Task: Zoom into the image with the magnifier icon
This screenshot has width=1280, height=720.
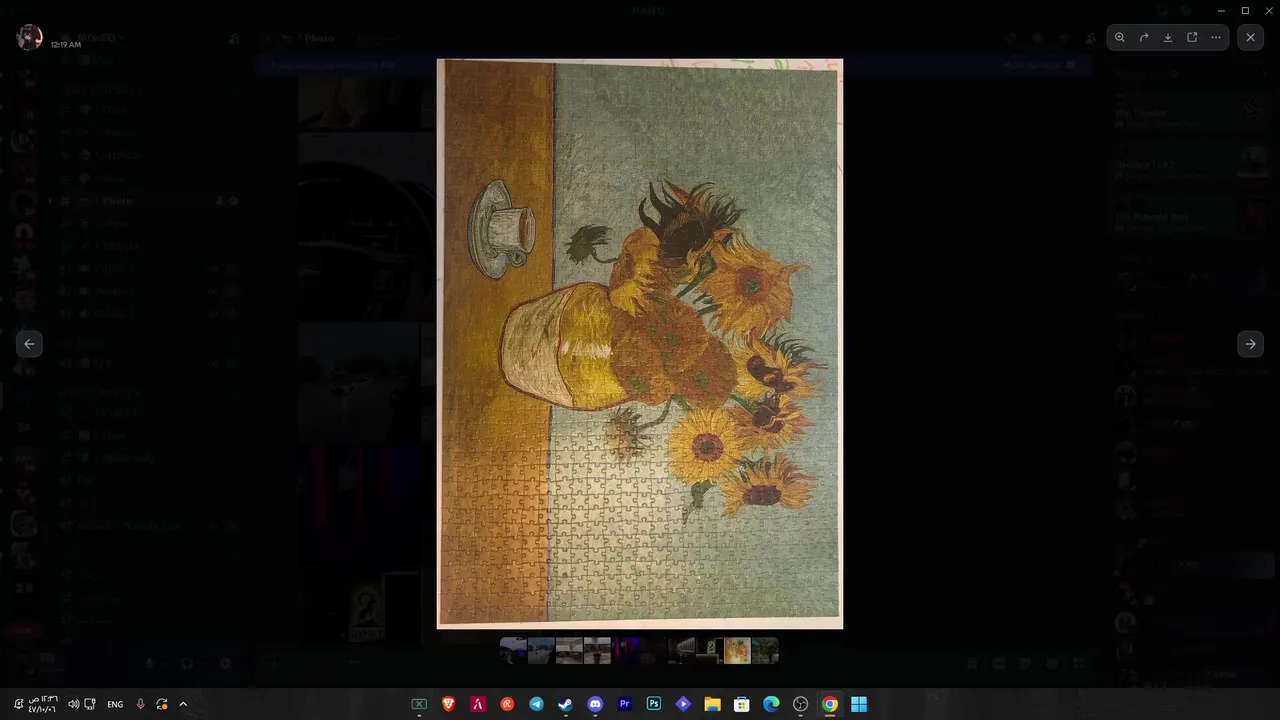Action: pyautogui.click(x=1120, y=37)
